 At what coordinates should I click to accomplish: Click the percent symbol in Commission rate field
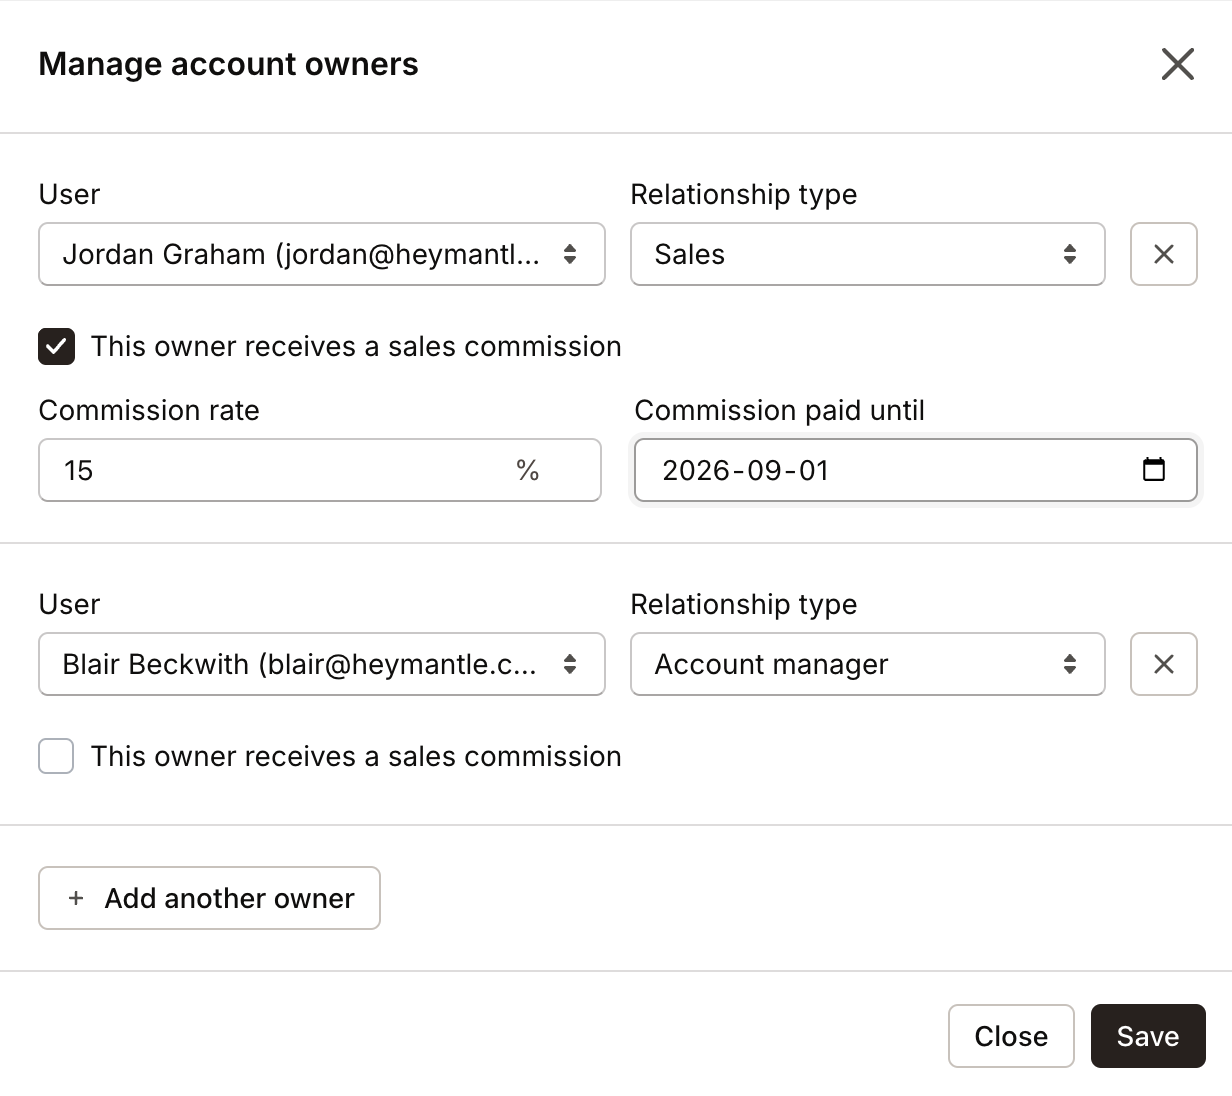click(530, 470)
